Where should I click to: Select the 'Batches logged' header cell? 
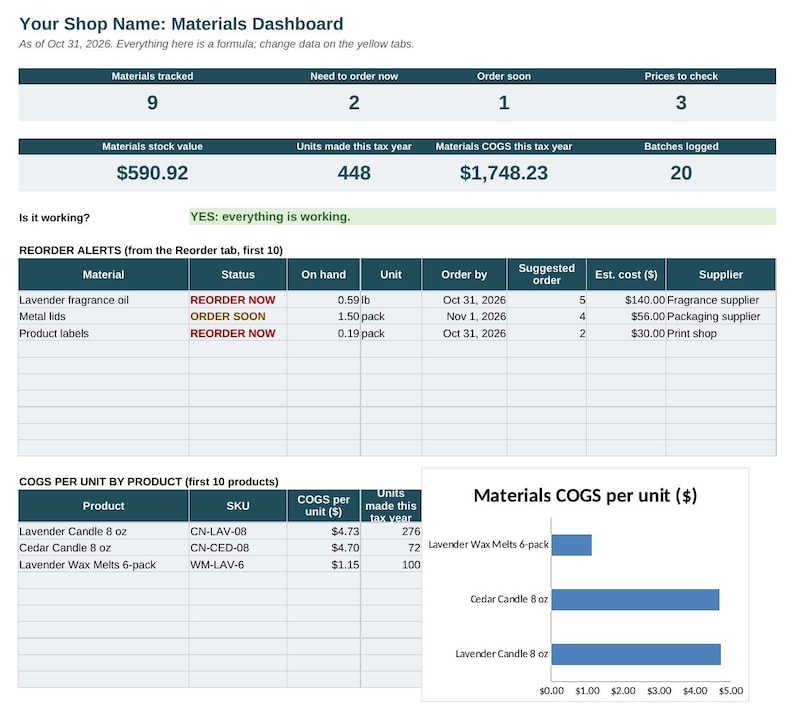[x=681, y=146]
